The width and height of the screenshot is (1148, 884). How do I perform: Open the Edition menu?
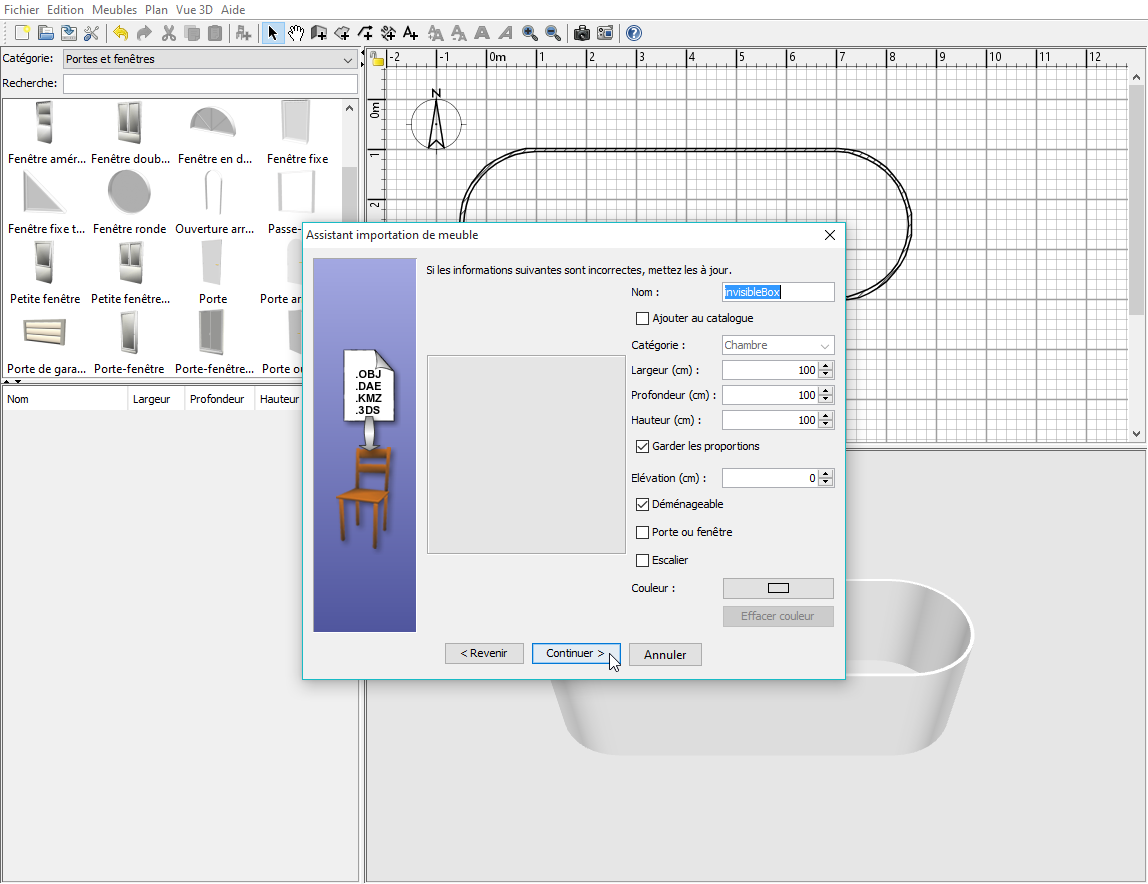click(65, 10)
